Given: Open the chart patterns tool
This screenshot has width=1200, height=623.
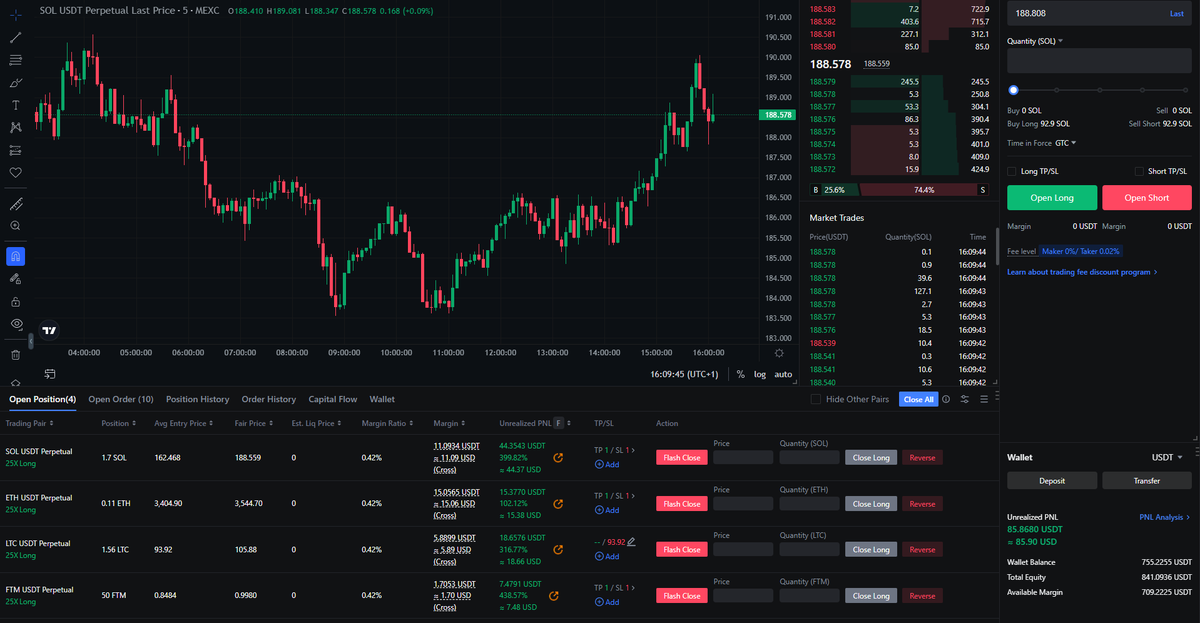Looking at the screenshot, I should 15,127.
